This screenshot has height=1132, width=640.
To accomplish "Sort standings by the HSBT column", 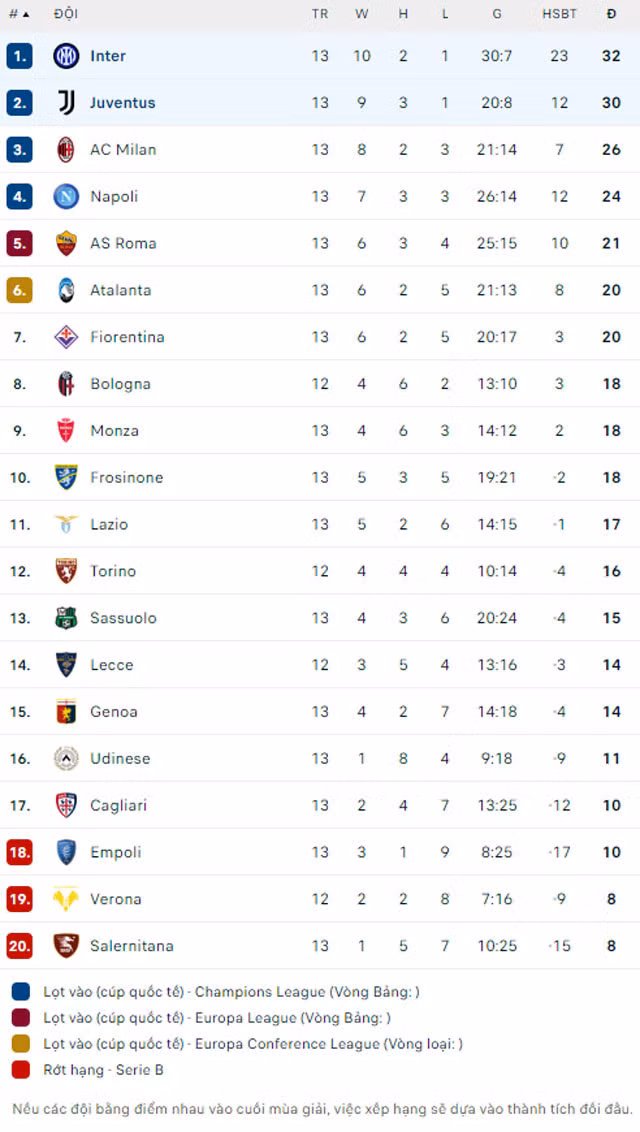I will [559, 14].
